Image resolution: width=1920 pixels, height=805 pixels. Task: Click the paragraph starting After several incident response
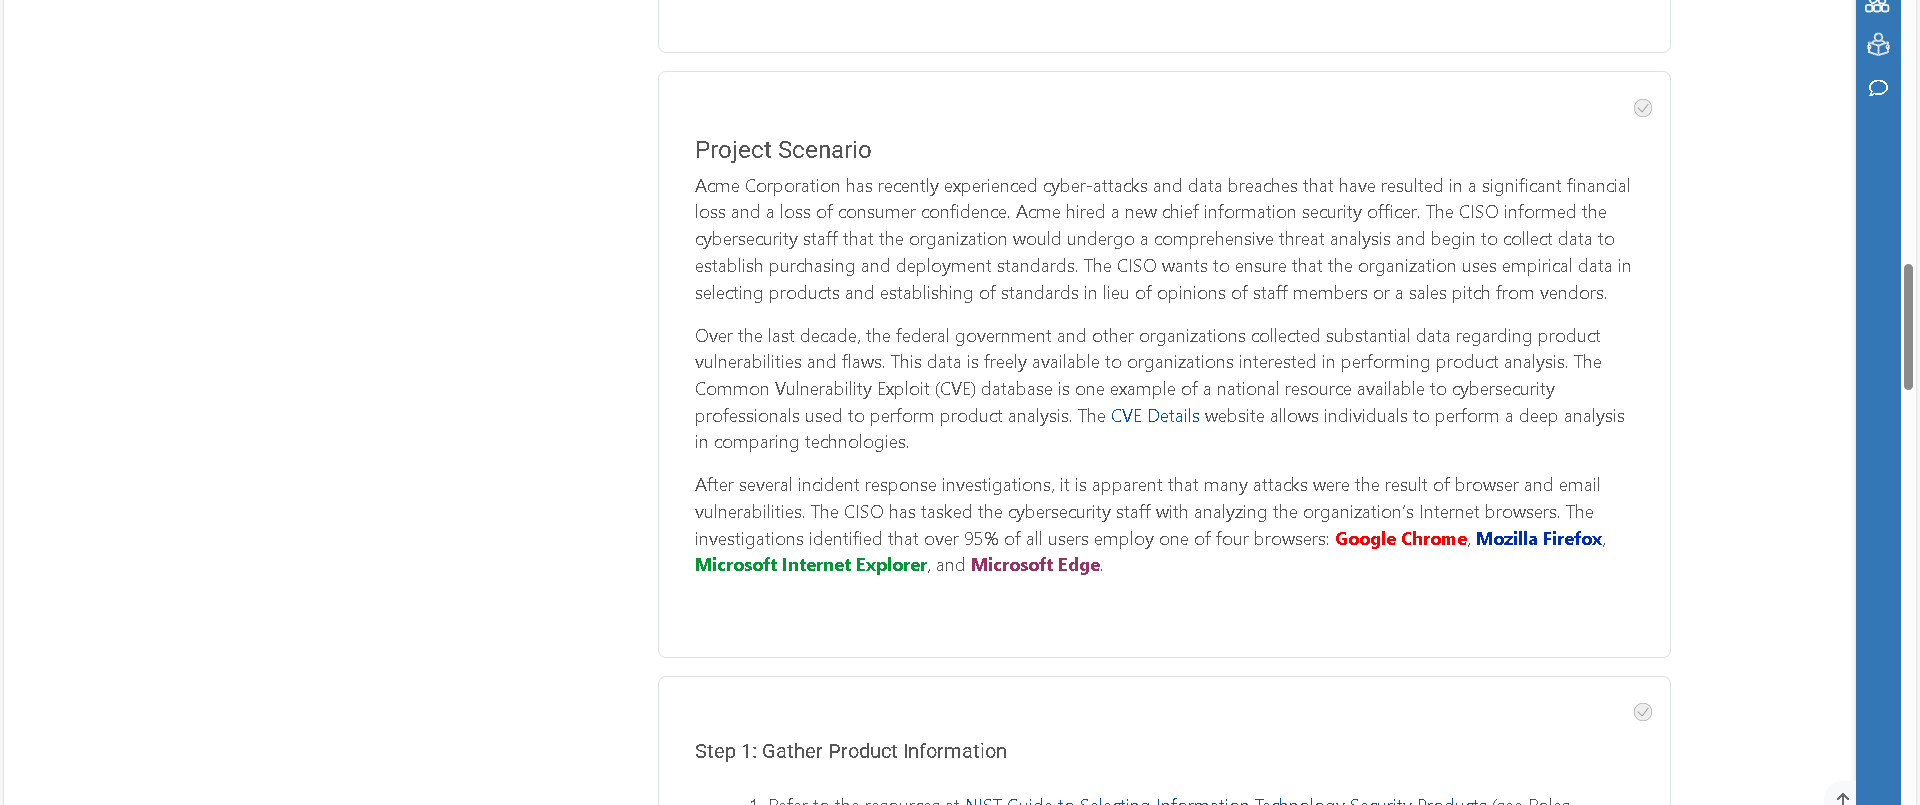tap(1151, 525)
